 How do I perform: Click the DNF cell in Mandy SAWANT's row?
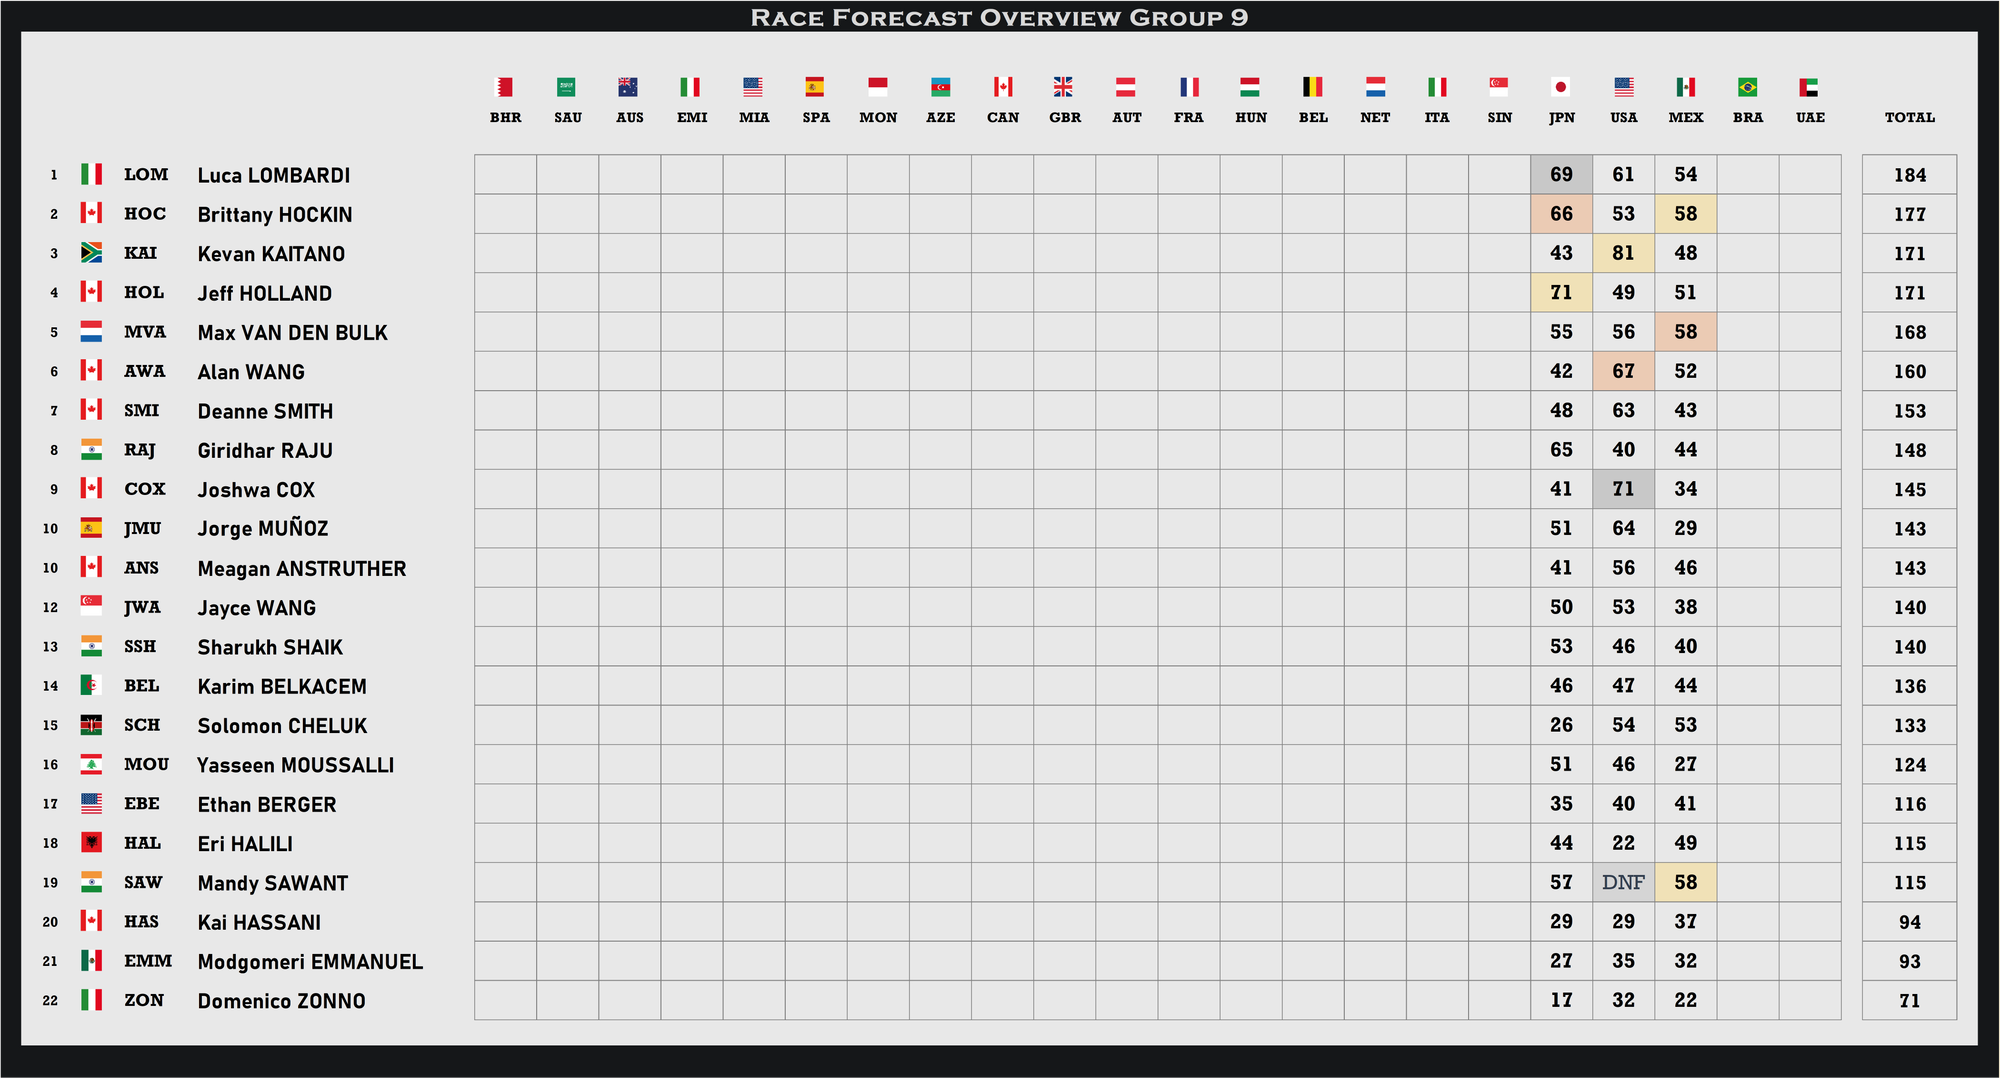tap(1623, 883)
